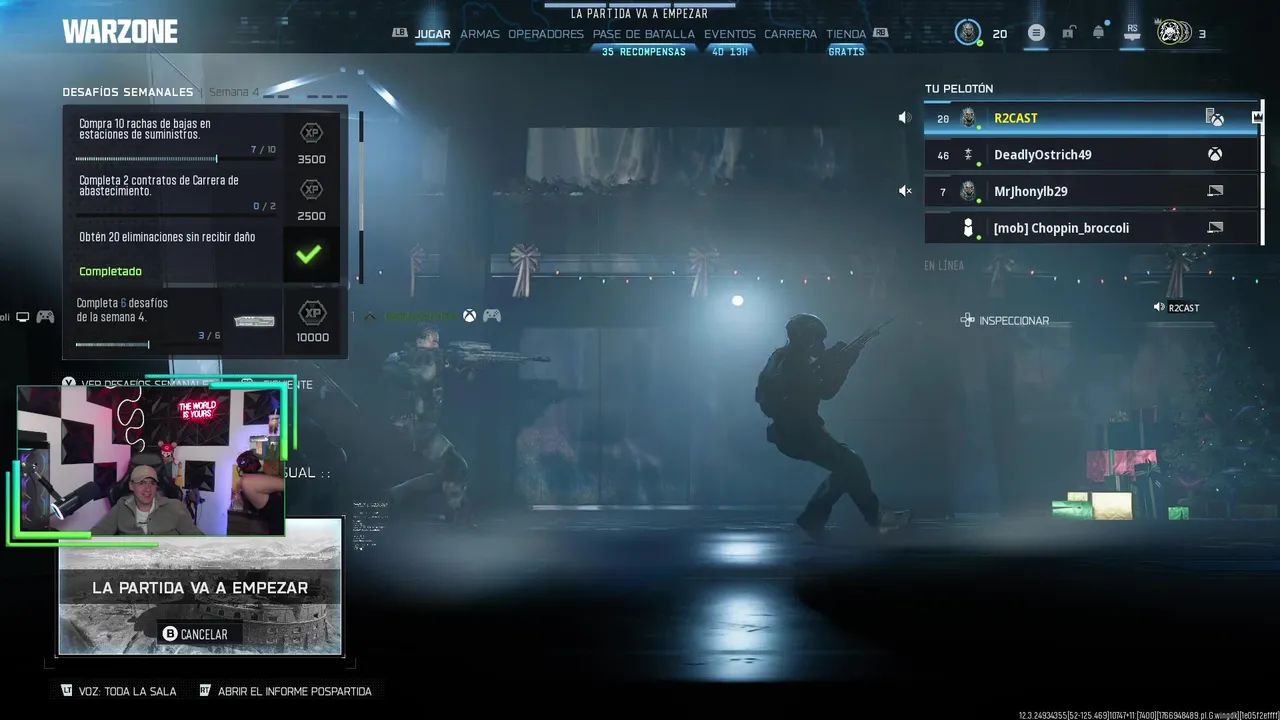
Task: Click the party leader crown icon
Action: (x=1257, y=117)
